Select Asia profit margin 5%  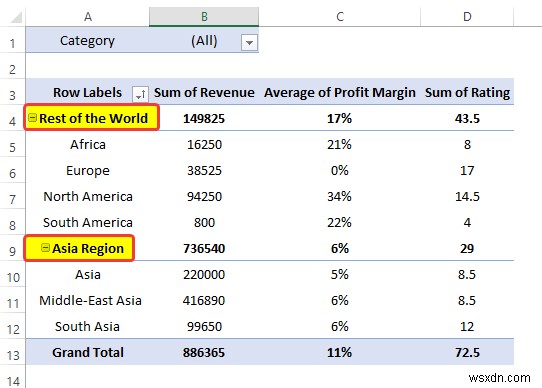click(340, 274)
